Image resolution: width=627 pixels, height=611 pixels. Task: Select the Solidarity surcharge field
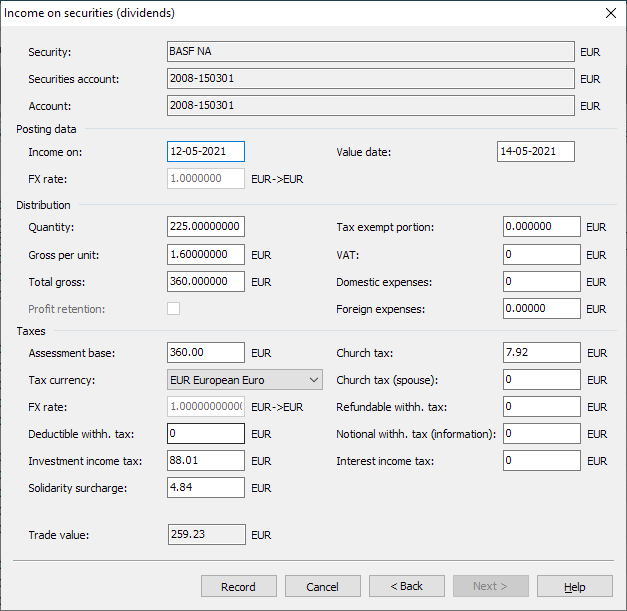click(x=206, y=487)
